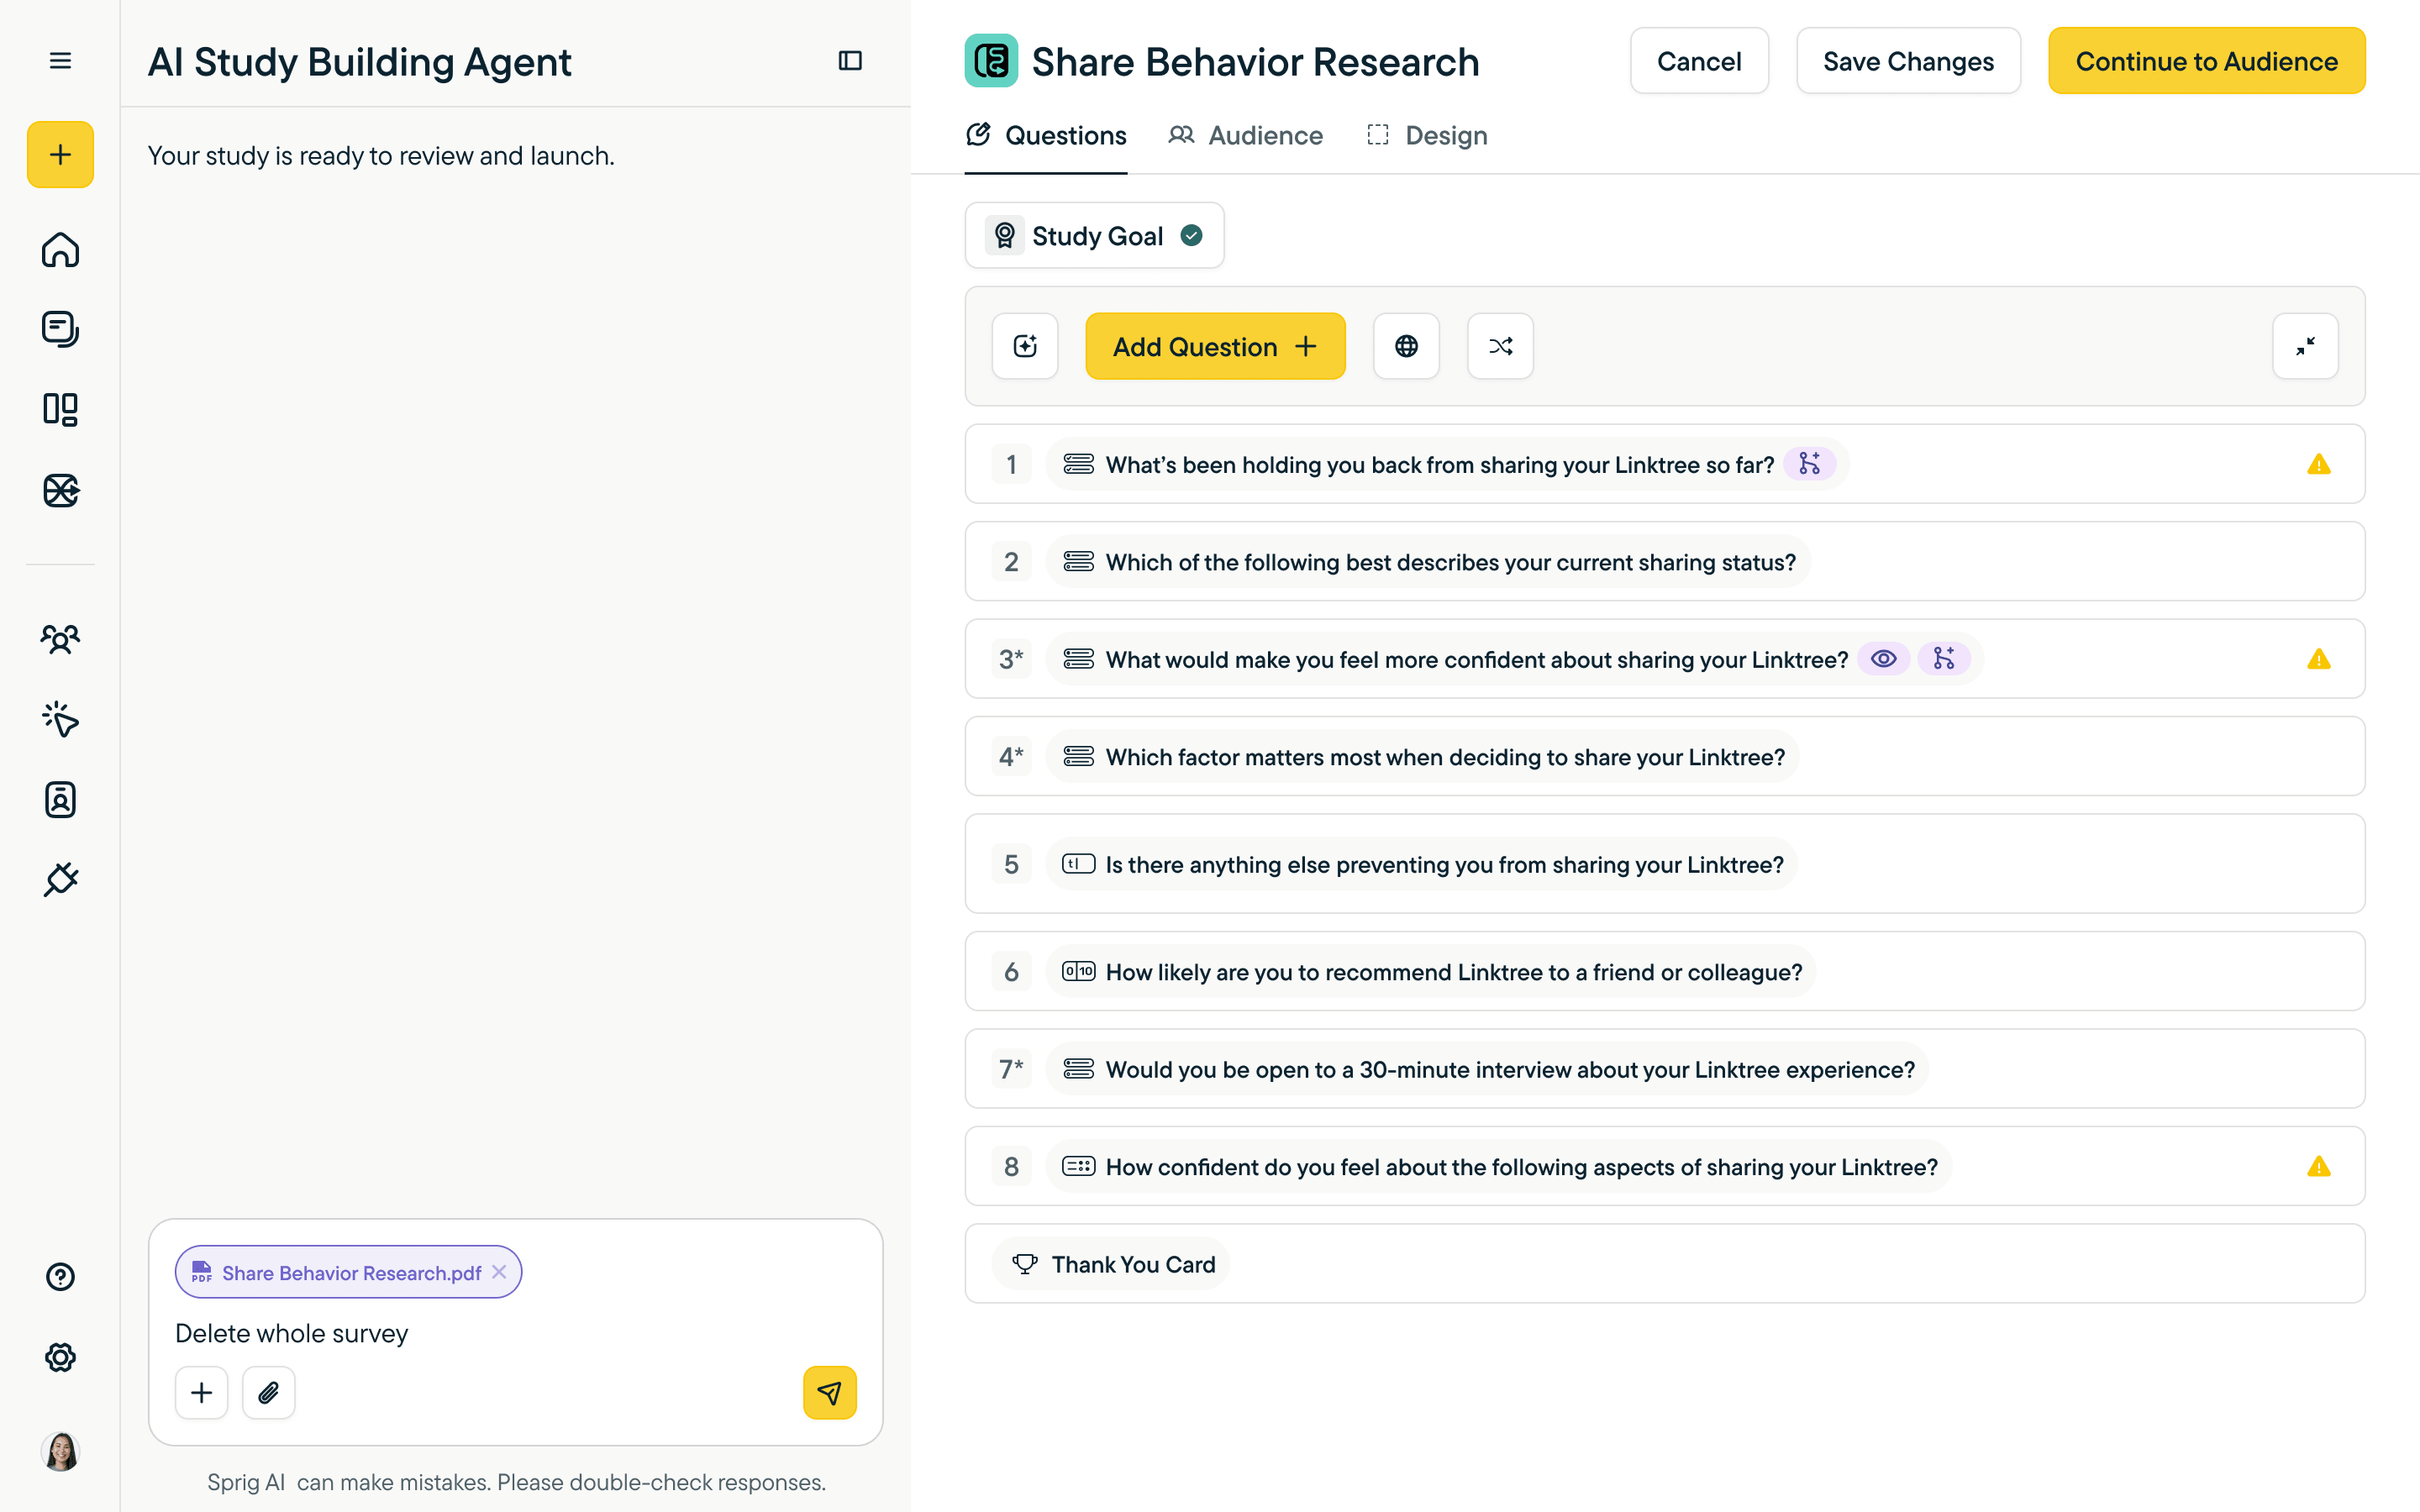Click the 'Your study is ready to review' message
Viewport: 2420px width, 1512px height.
(381, 156)
